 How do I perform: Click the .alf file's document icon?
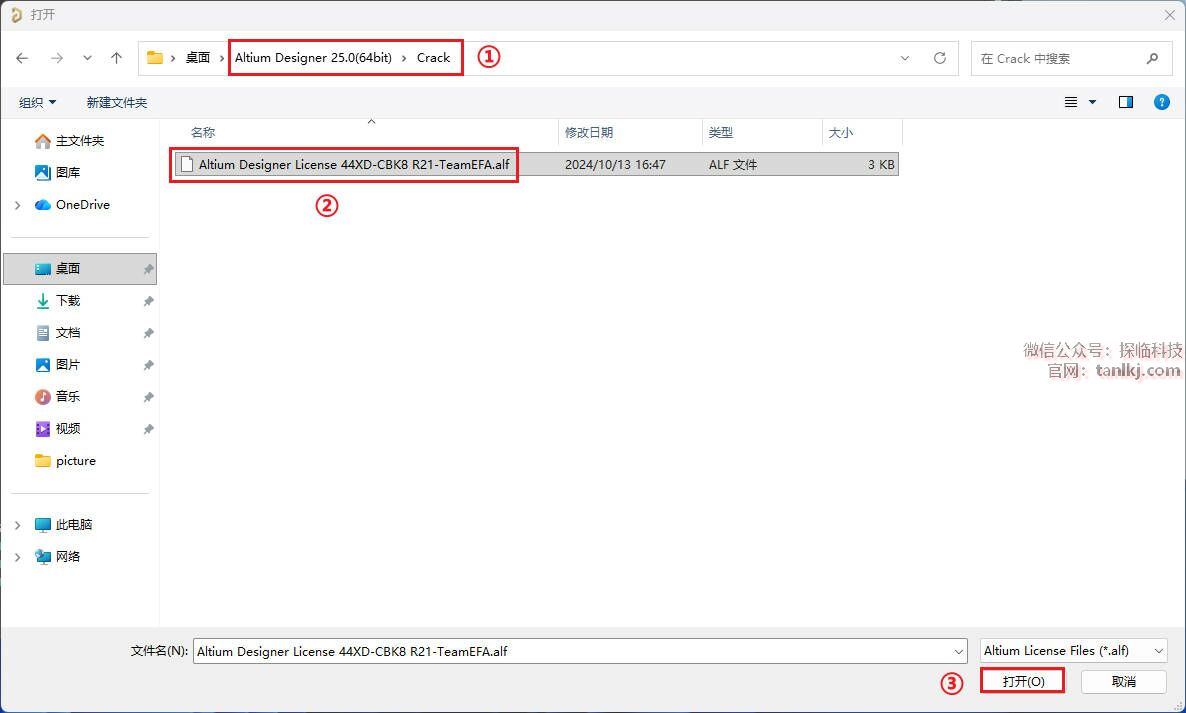[x=187, y=164]
